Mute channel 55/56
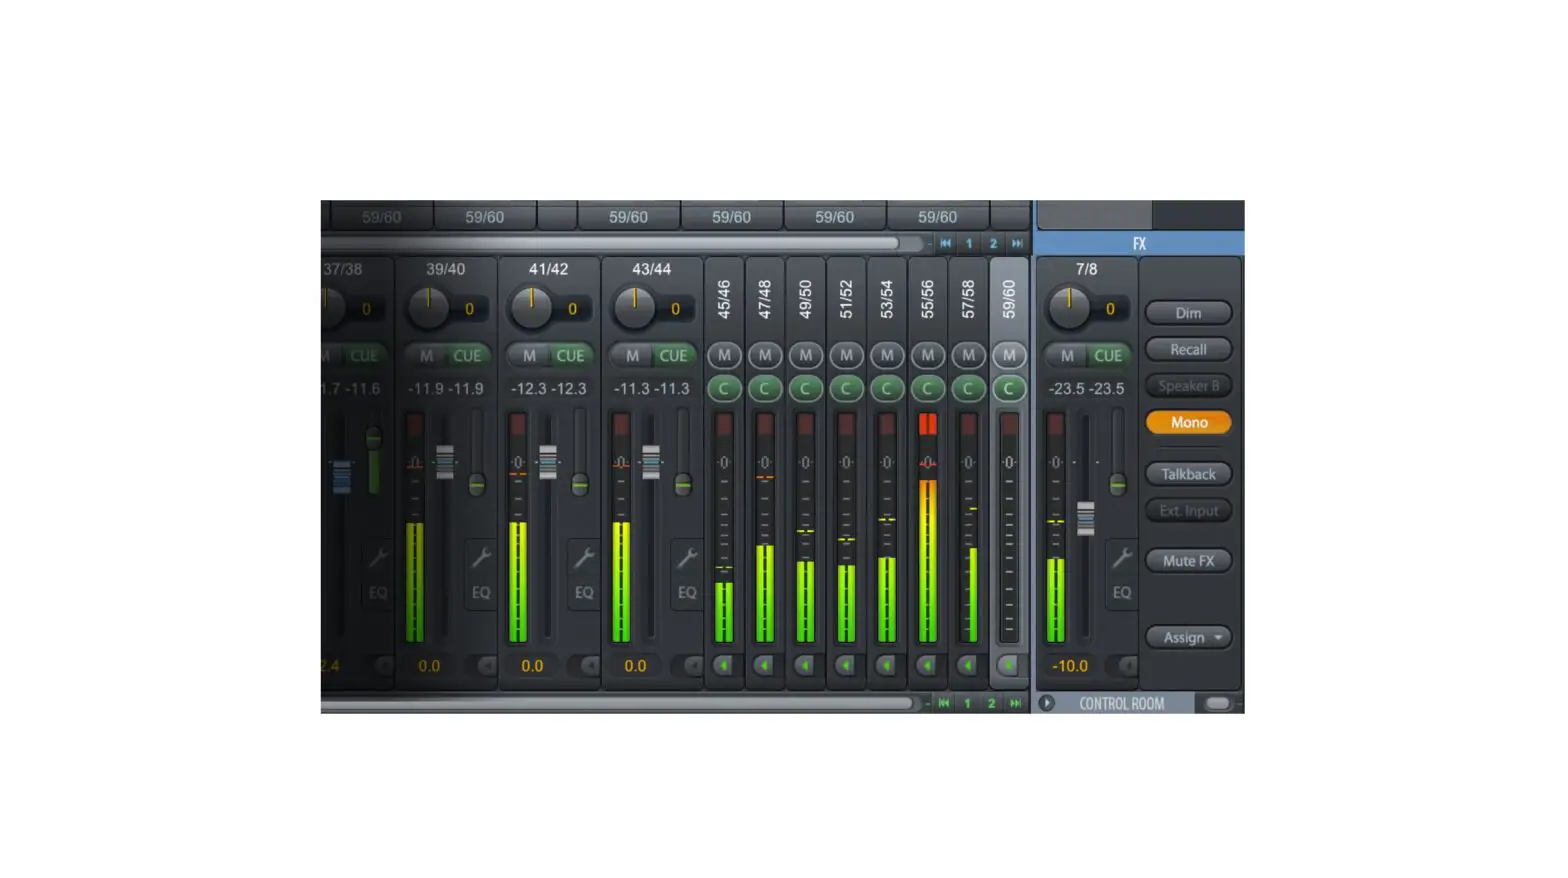1568x878 pixels. [x=928, y=355]
